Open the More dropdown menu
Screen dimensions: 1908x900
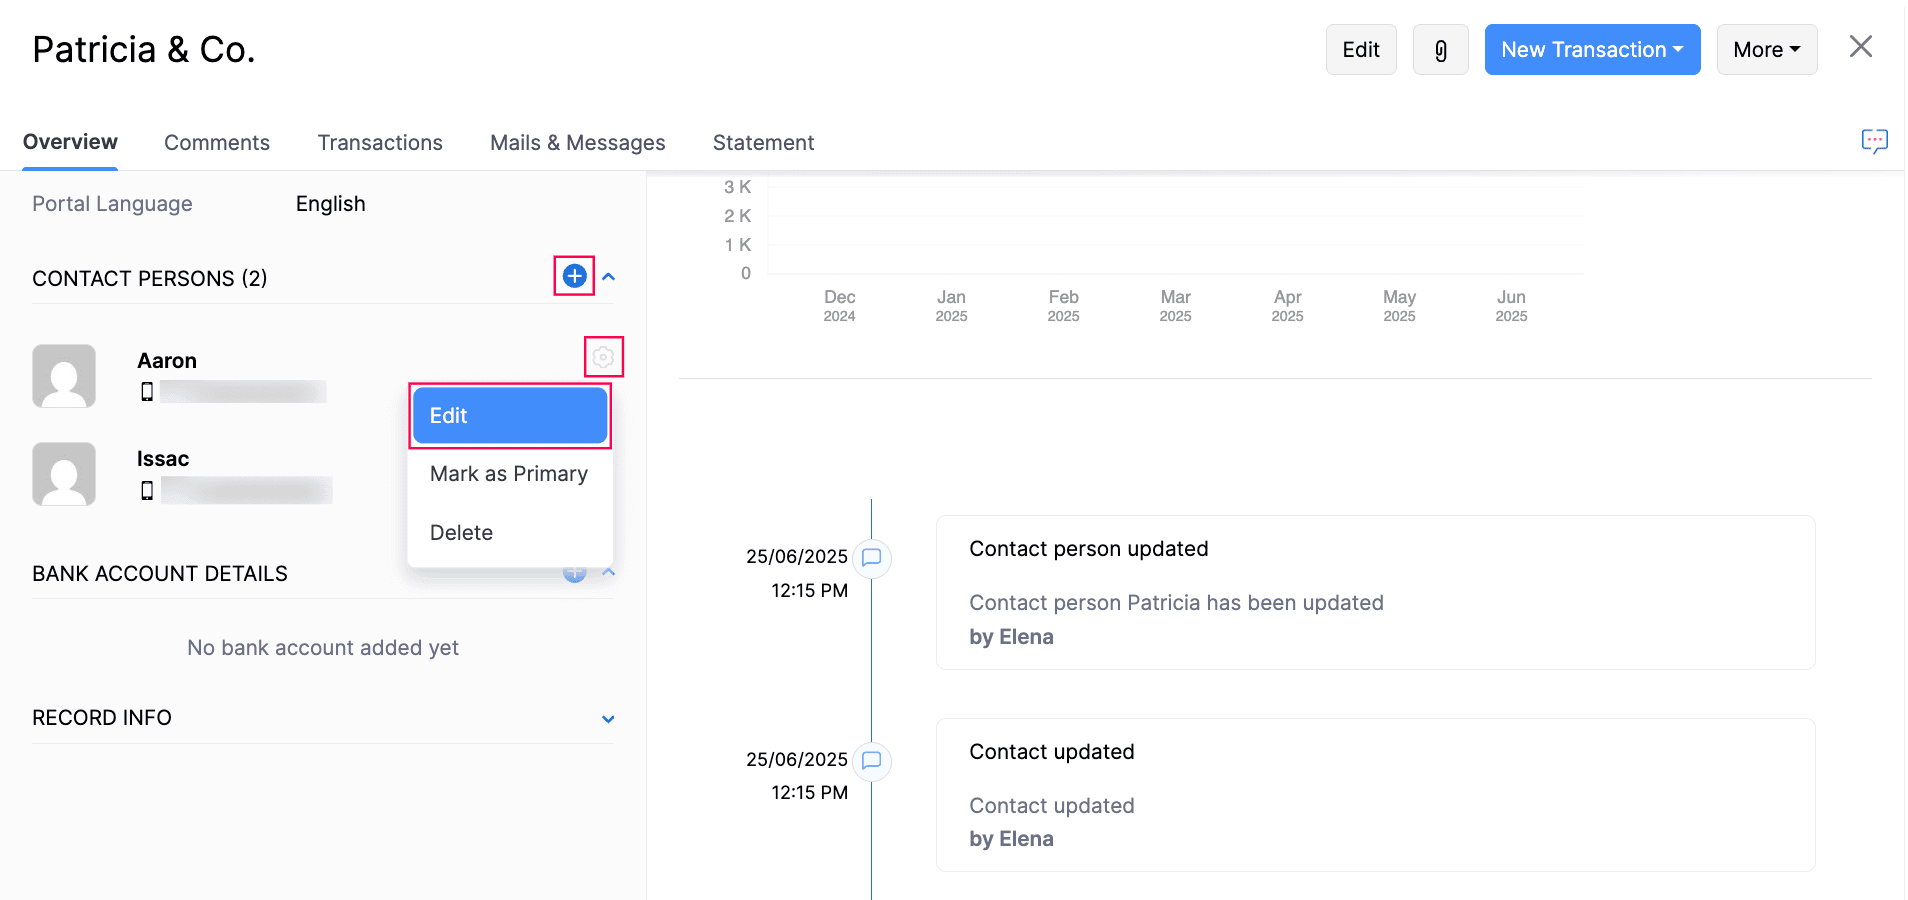point(1766,50)
